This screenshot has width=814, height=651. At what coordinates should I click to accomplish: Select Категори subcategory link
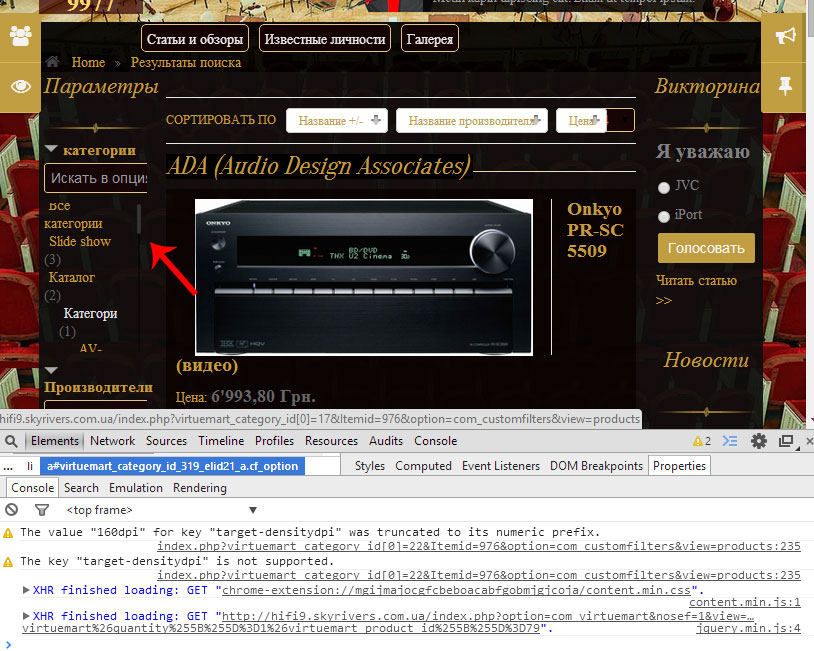pos(90,314)
